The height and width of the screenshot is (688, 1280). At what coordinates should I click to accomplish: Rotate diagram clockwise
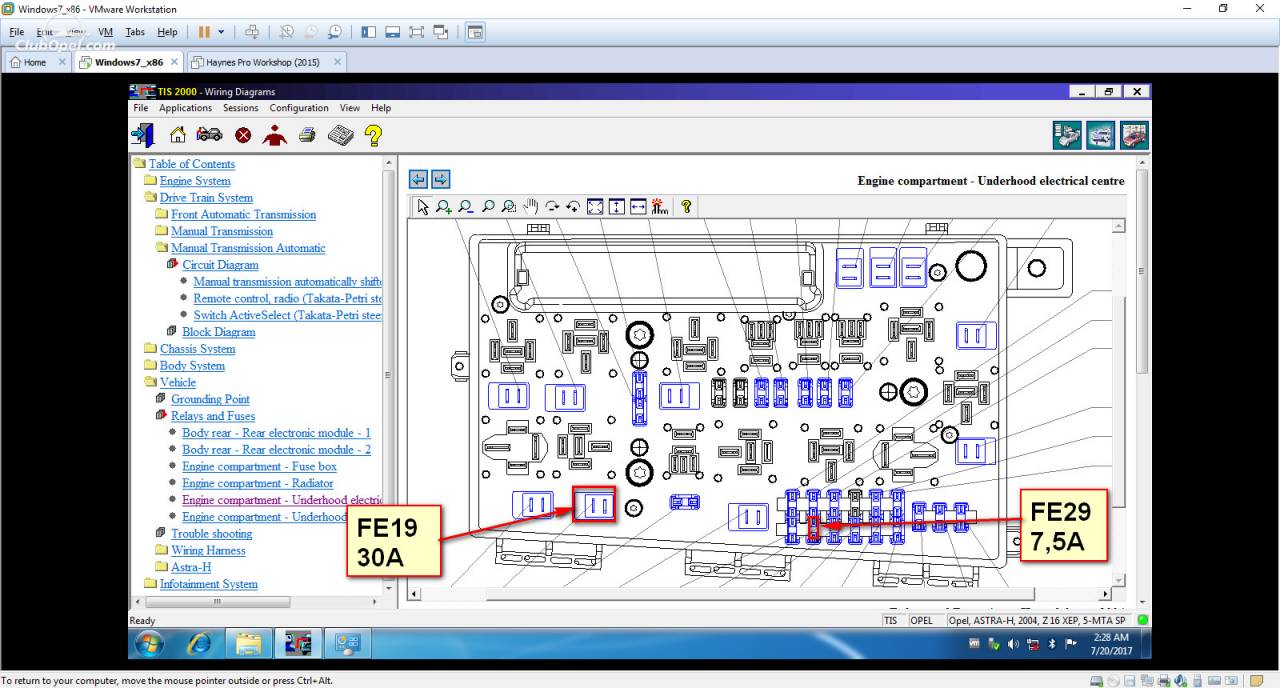552,207
